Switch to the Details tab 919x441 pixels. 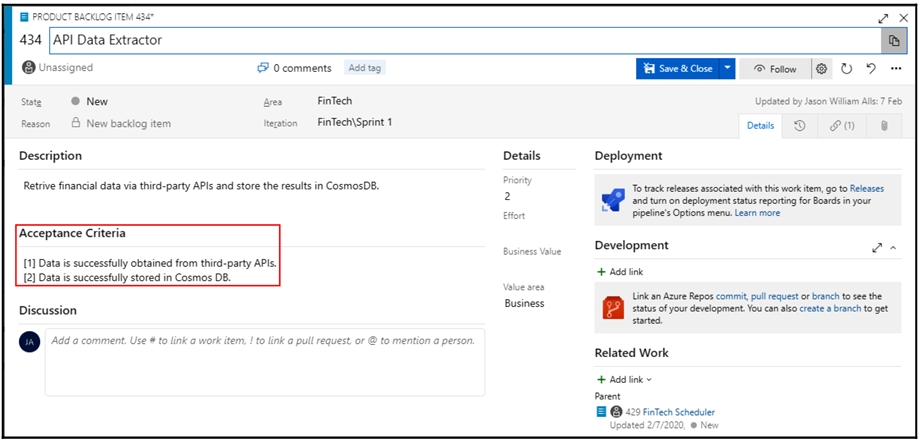[x=760, y=126]
